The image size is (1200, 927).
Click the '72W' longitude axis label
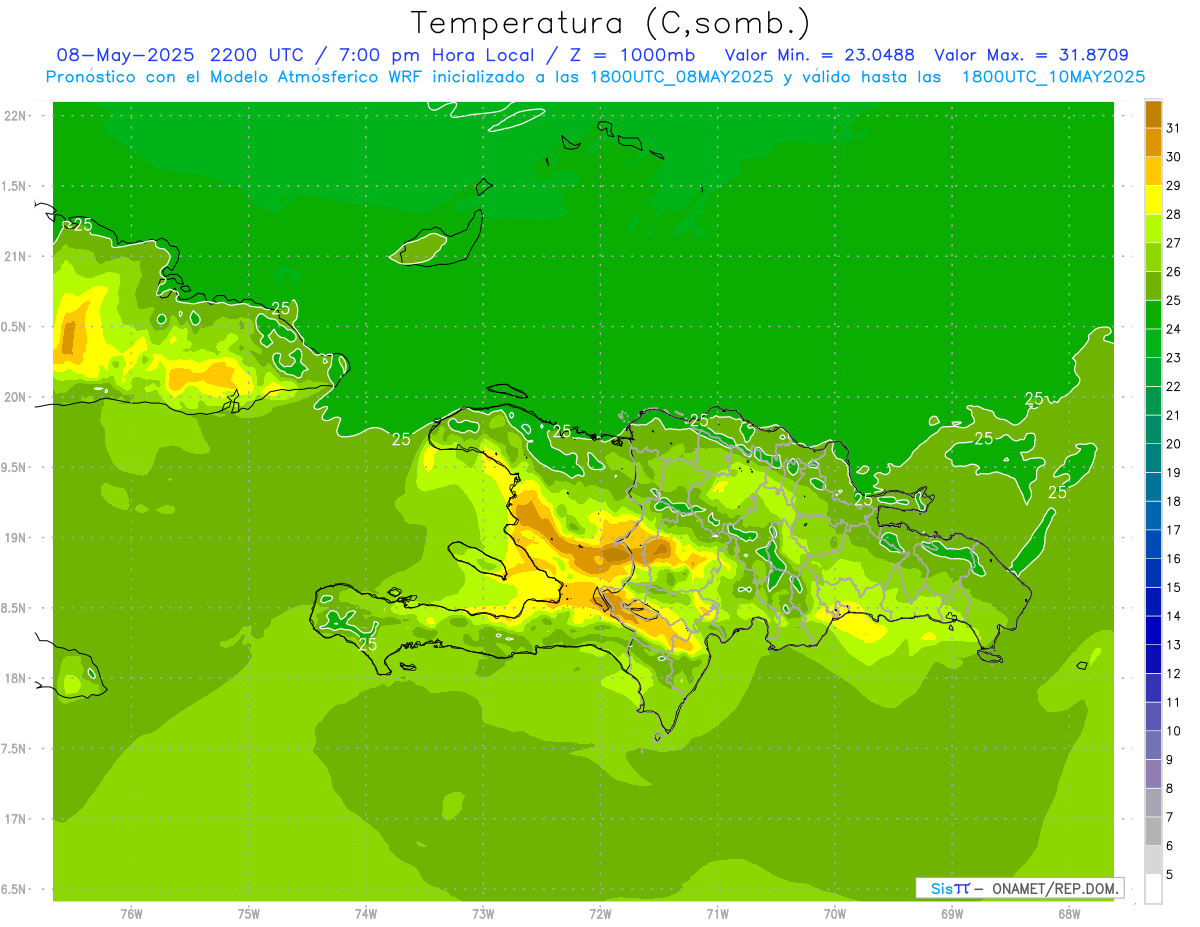[x=600, y=914]
